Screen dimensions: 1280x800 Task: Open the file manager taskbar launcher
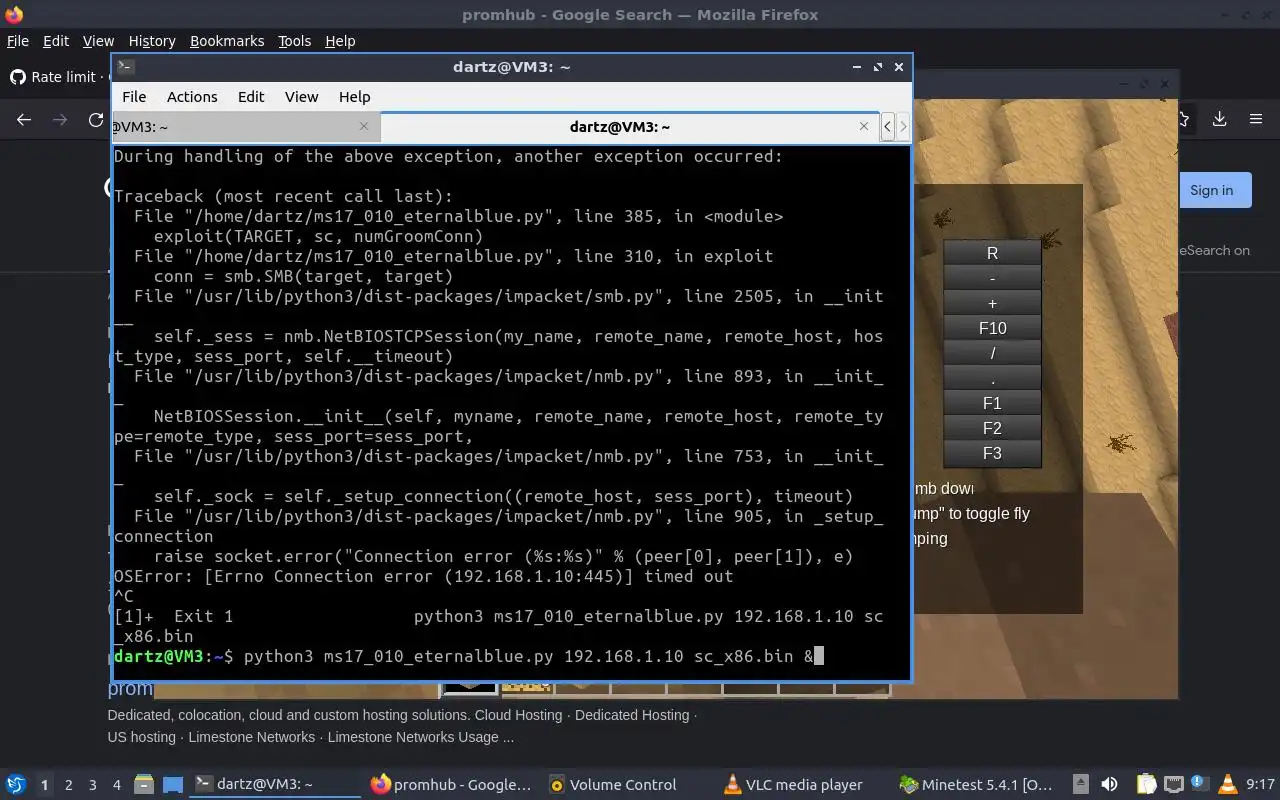(x=144, y=785)
